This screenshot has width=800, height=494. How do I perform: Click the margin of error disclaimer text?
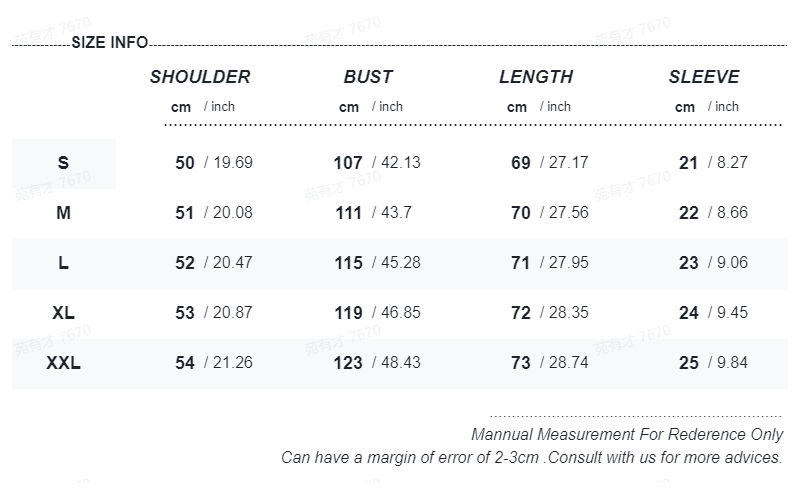(532, 457)
